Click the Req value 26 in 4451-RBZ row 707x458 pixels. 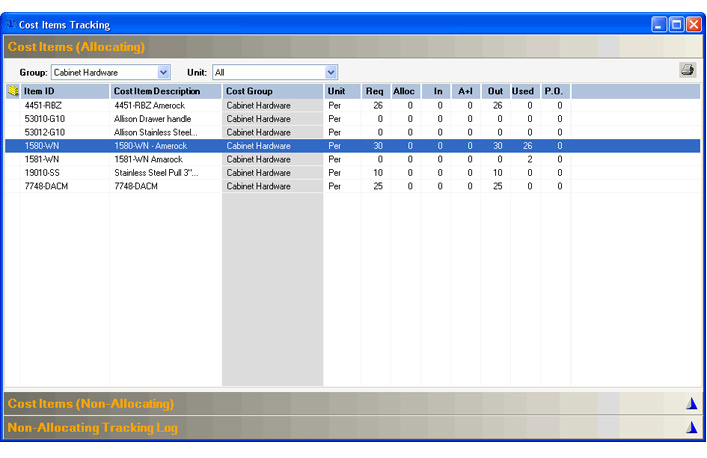378,105
